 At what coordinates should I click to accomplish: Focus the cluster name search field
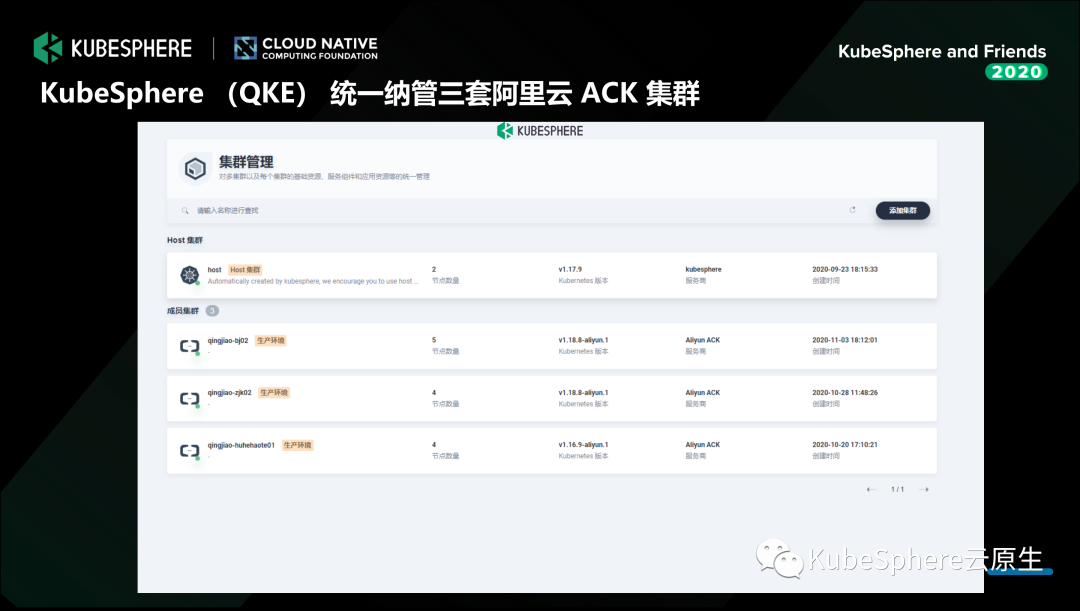(510, 210)
